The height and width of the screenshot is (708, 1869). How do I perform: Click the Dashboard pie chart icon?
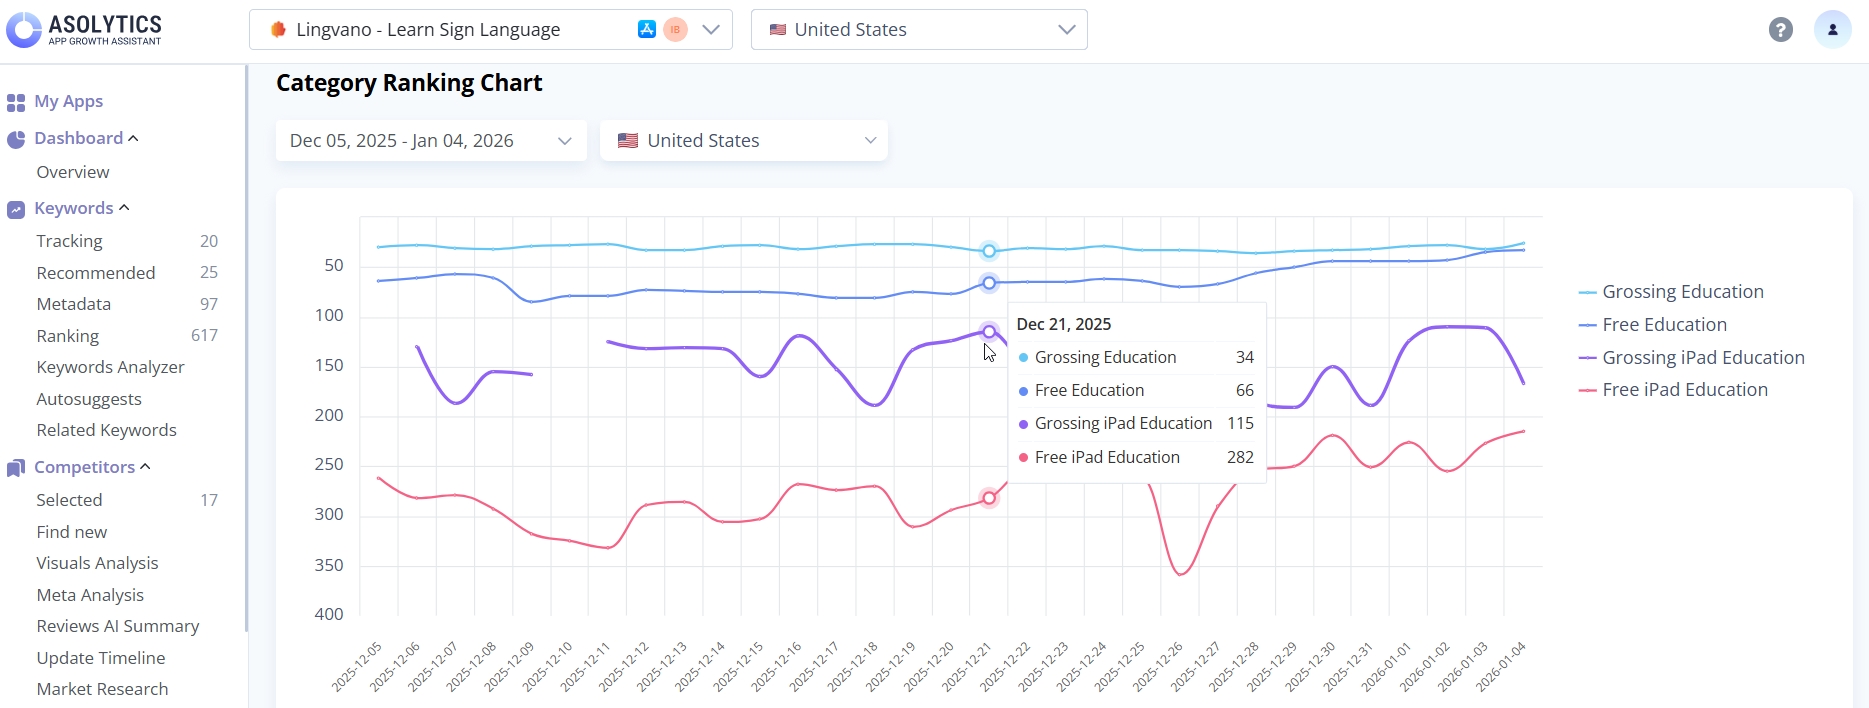coord(16,139)
